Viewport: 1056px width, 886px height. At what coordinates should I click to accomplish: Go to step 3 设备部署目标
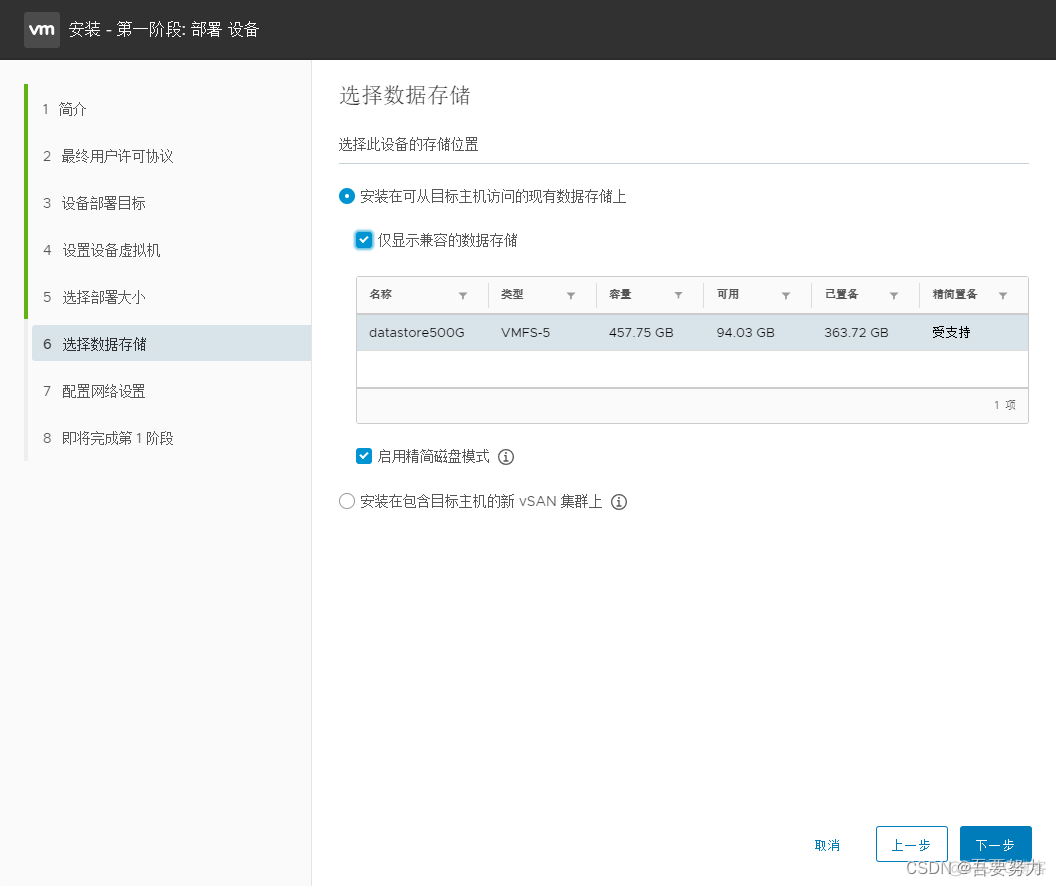pos(94,203)
